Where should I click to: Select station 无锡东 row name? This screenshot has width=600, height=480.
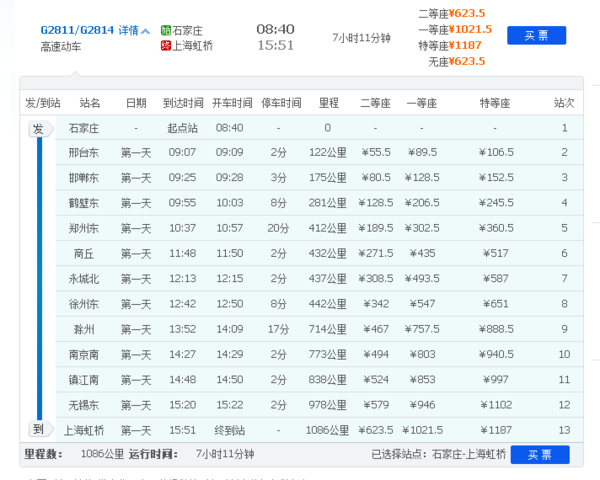(84, 405)
